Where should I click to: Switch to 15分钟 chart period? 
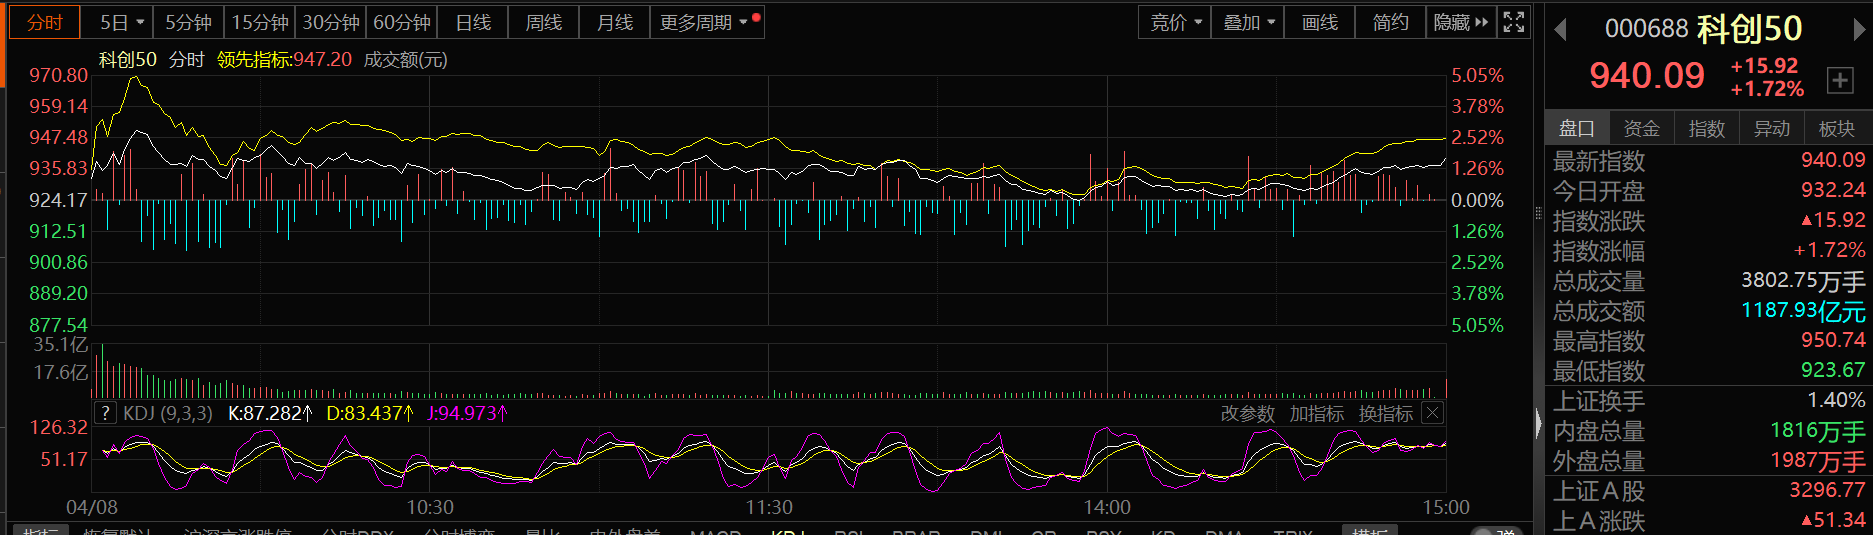point(260,22)
